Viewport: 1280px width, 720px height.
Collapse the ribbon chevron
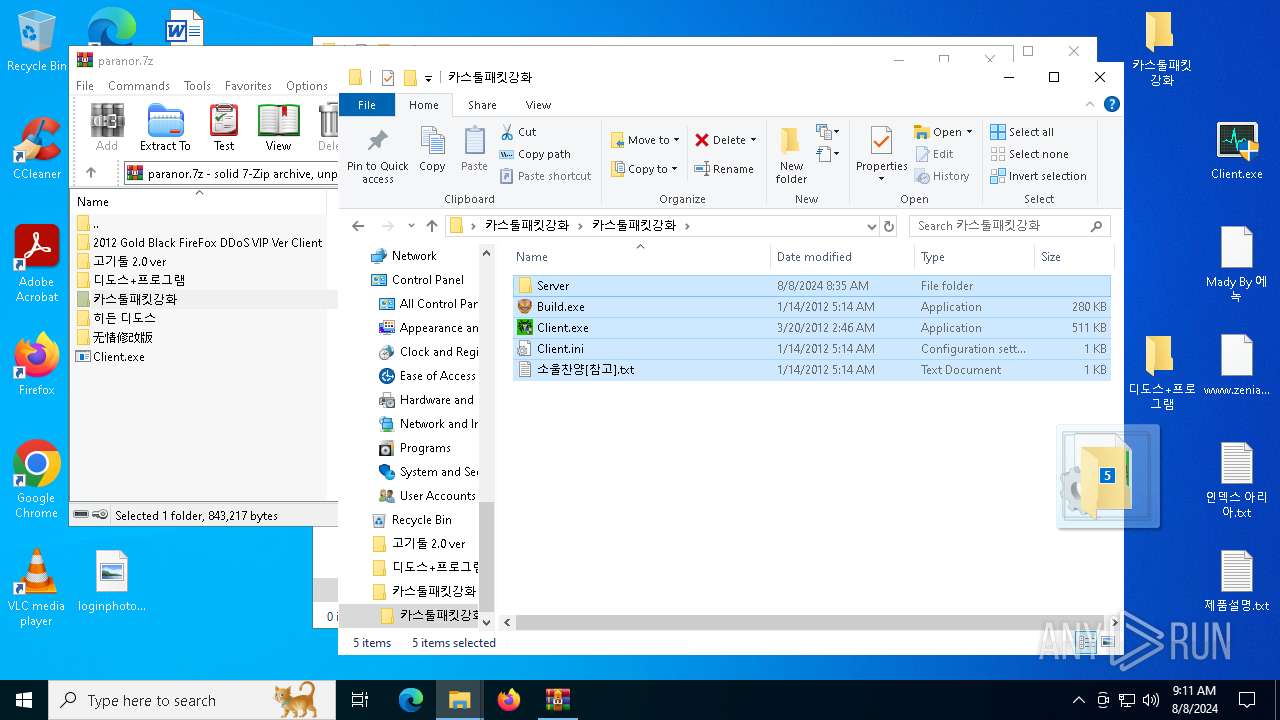coord(1090,104)
